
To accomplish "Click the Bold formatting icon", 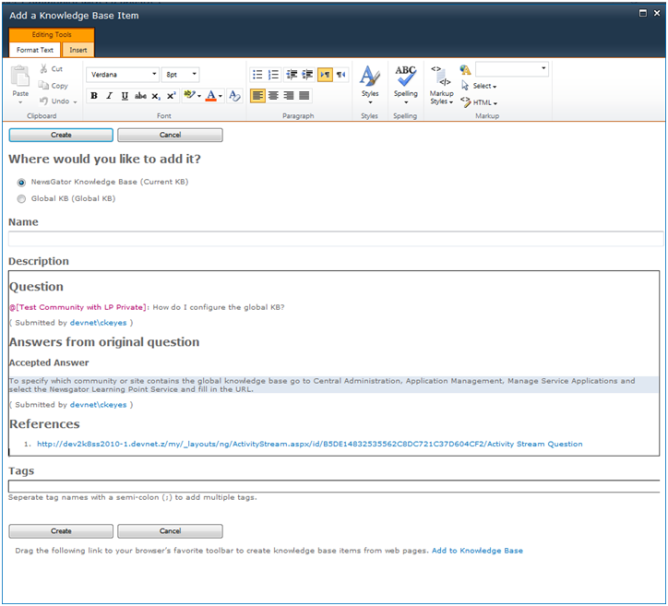I will coord(94,96).
